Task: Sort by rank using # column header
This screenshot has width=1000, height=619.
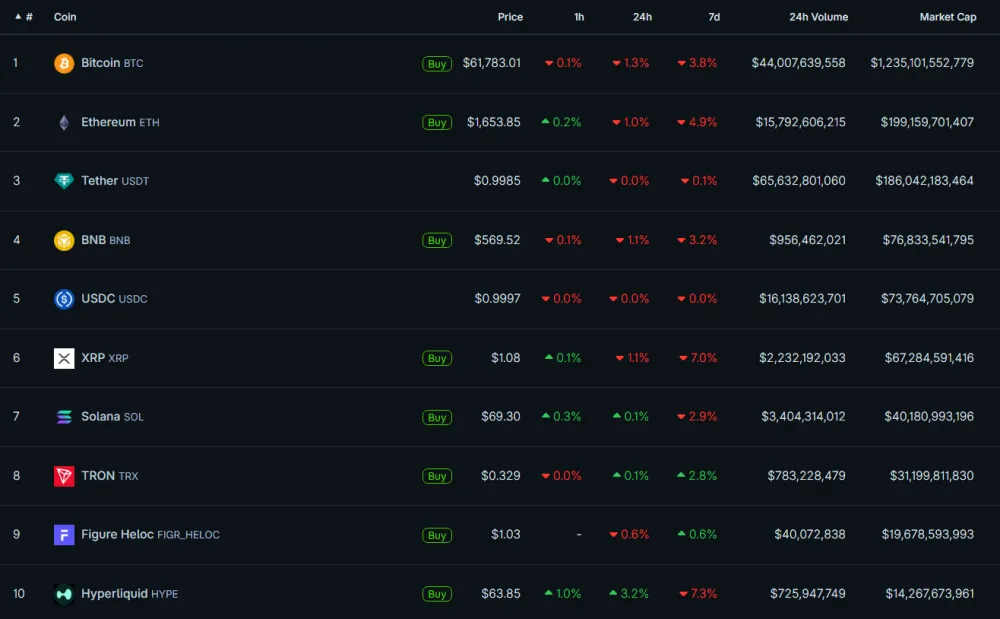Action: pyautogui.click(x=24, y=17)
